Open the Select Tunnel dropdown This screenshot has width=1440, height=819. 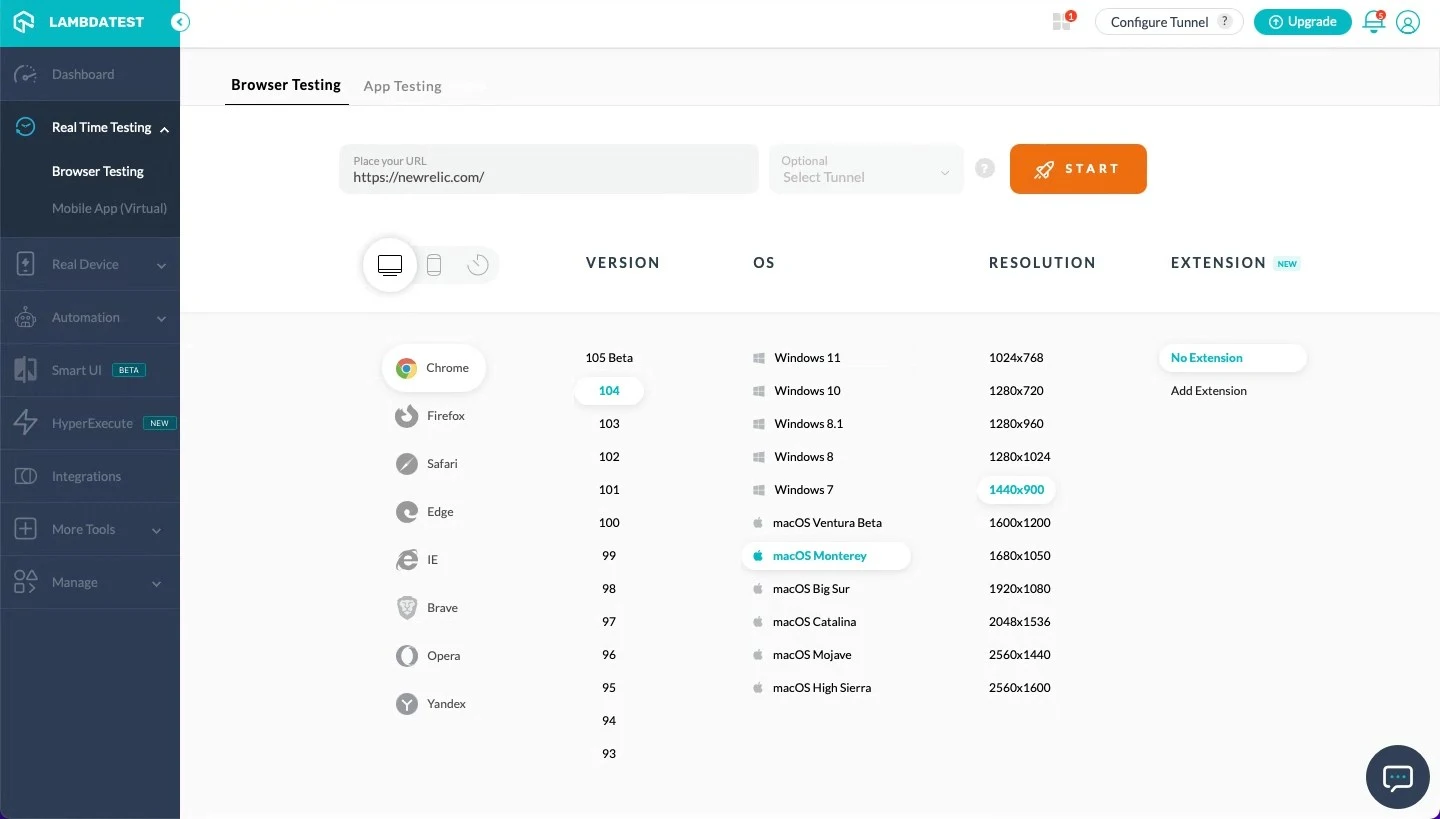point(866,170)
